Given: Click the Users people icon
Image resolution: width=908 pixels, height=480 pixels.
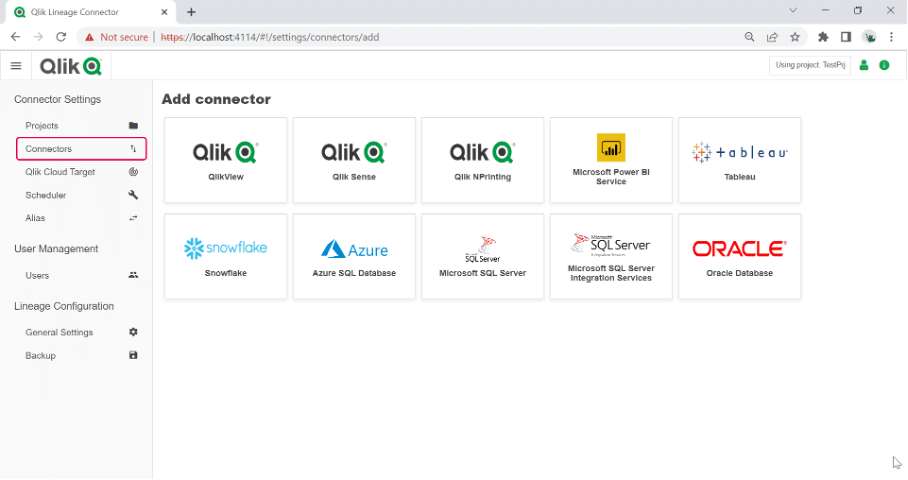Looking at the screenshot, I should click(133, 275).
